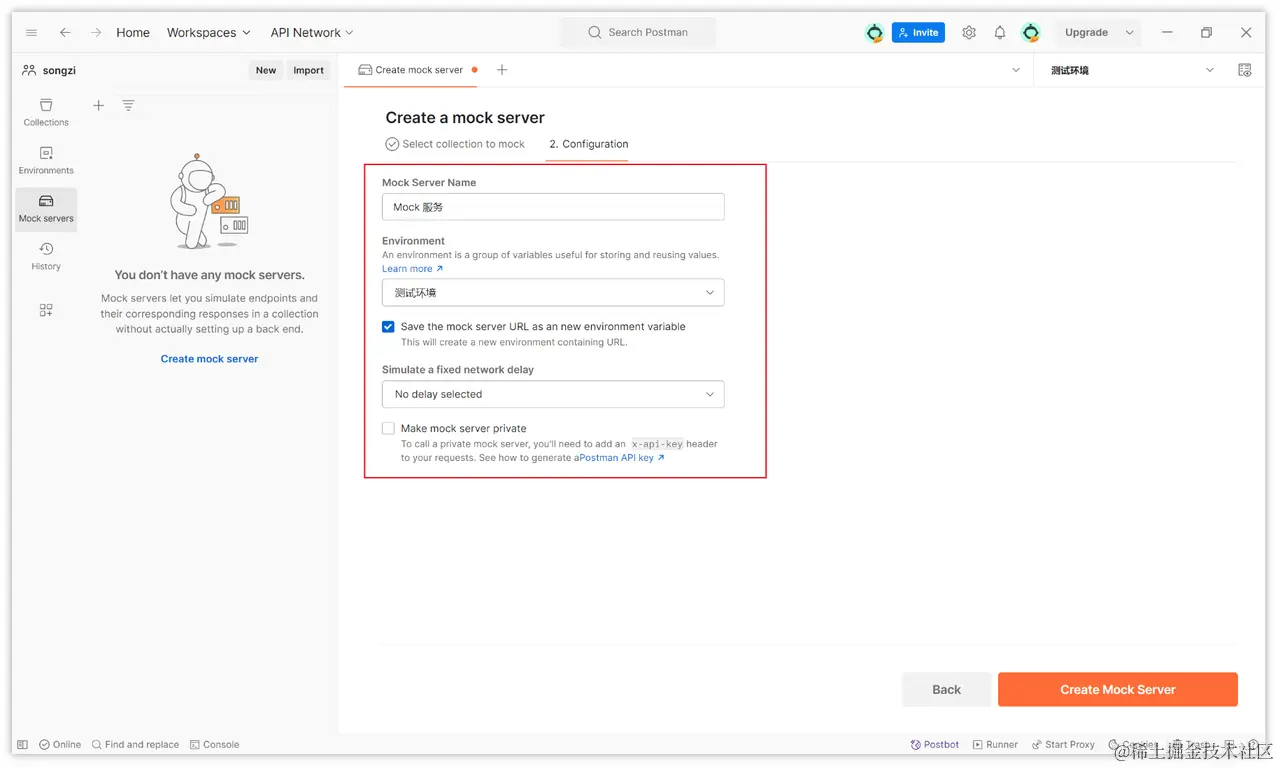Open a new tab with plus icon
Image resolution: width=1280 pixels, height=768 pixels.
pos(502,70)
